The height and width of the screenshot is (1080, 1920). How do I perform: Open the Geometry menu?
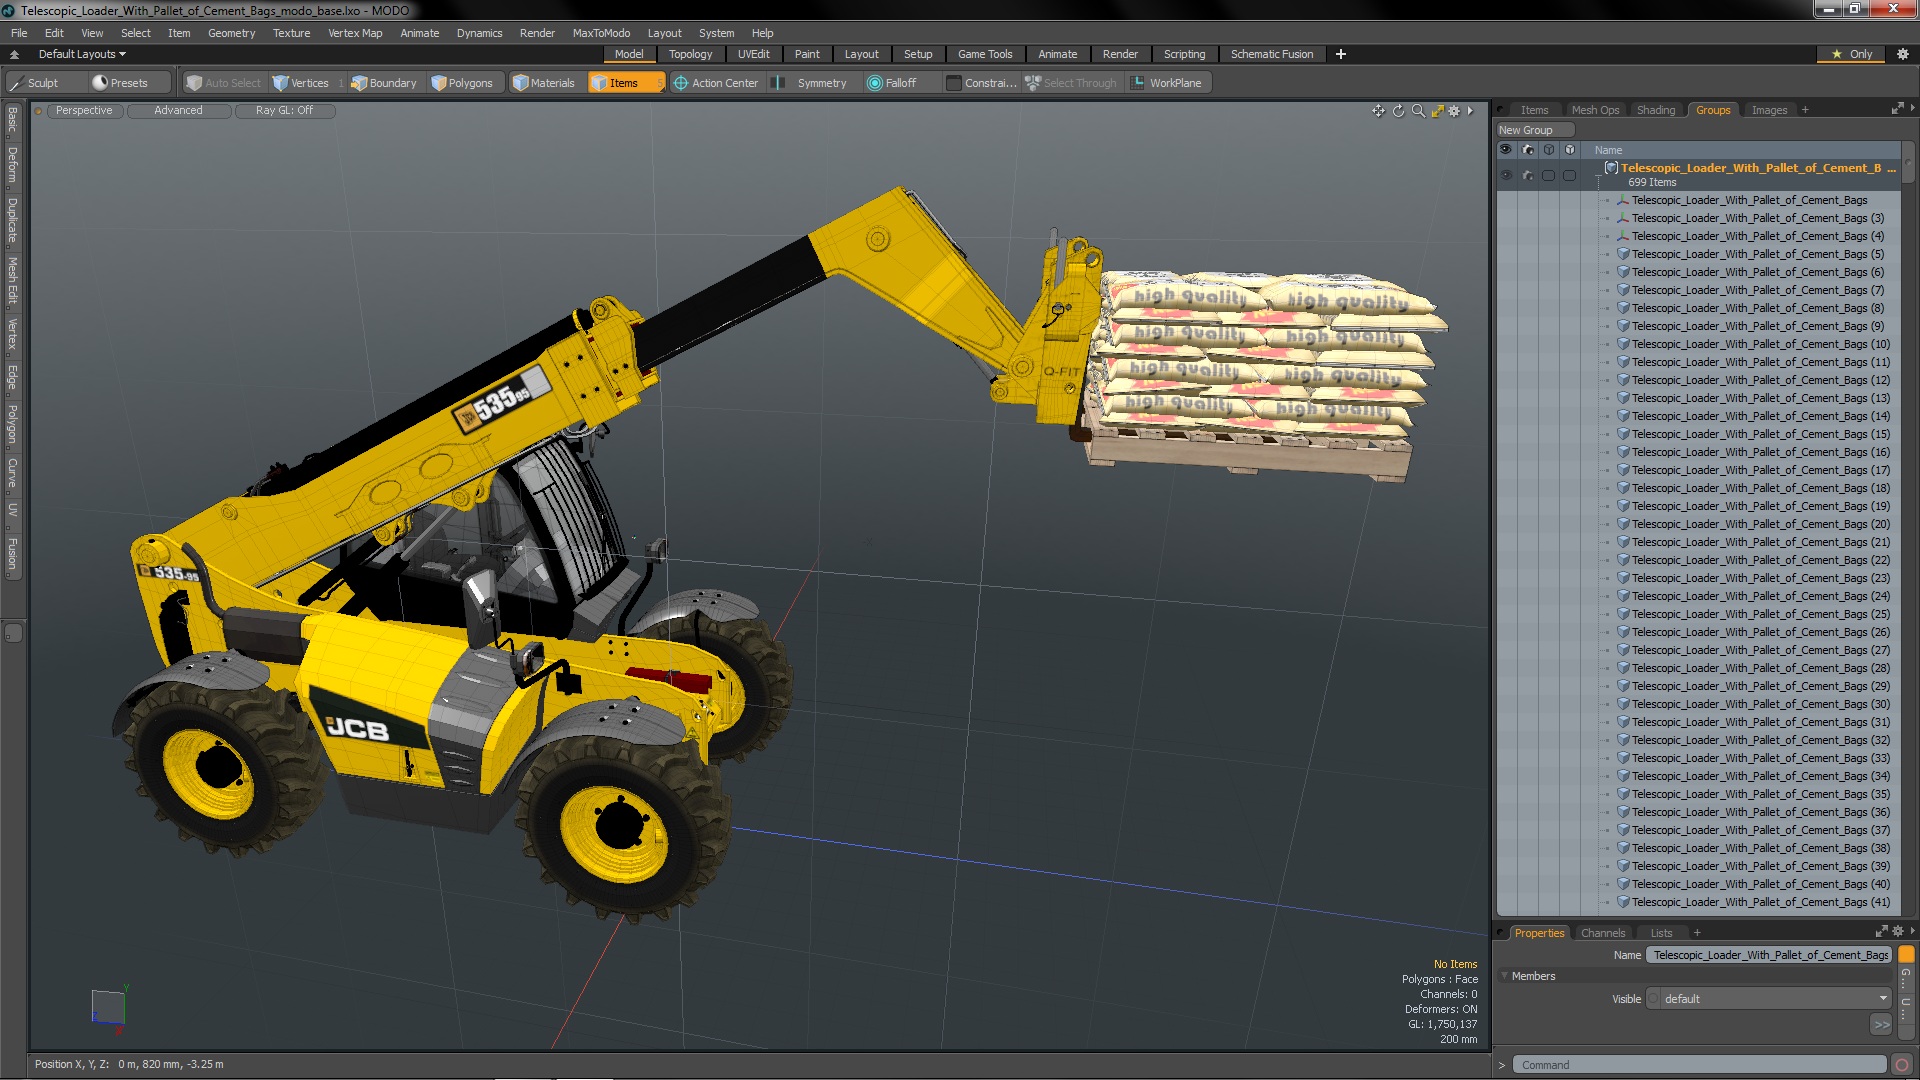pos(231,33)
